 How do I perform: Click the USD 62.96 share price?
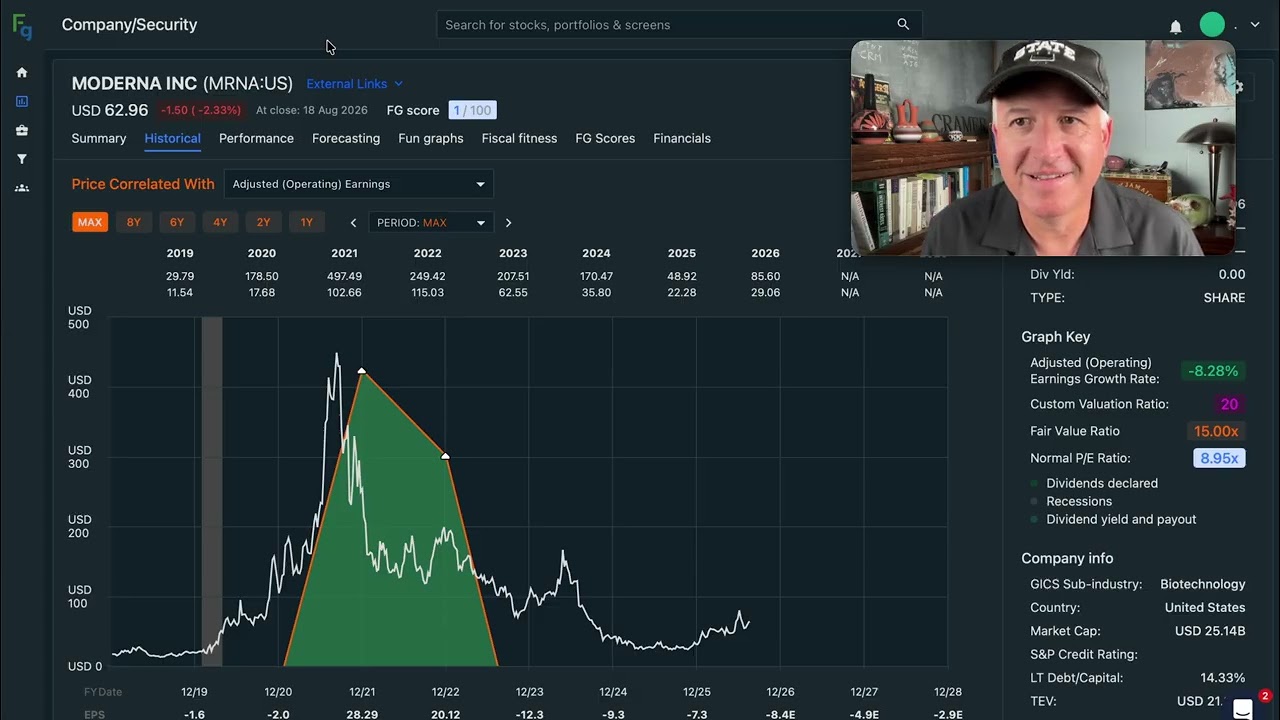click(110, 110)
